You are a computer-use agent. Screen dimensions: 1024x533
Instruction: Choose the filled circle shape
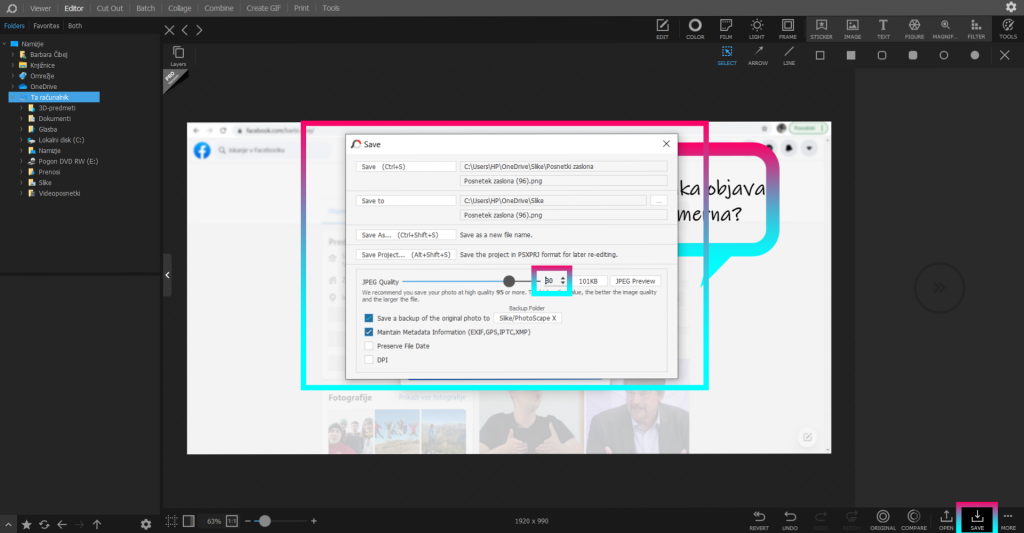[x=974, y=56]
